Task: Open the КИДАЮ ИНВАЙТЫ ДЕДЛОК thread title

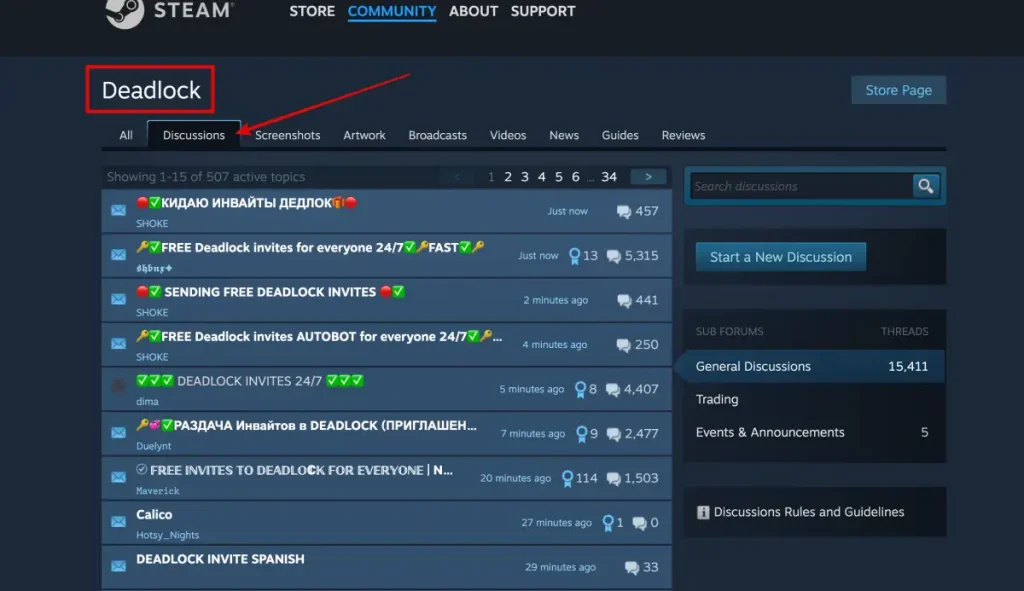Action: (247, 203)
